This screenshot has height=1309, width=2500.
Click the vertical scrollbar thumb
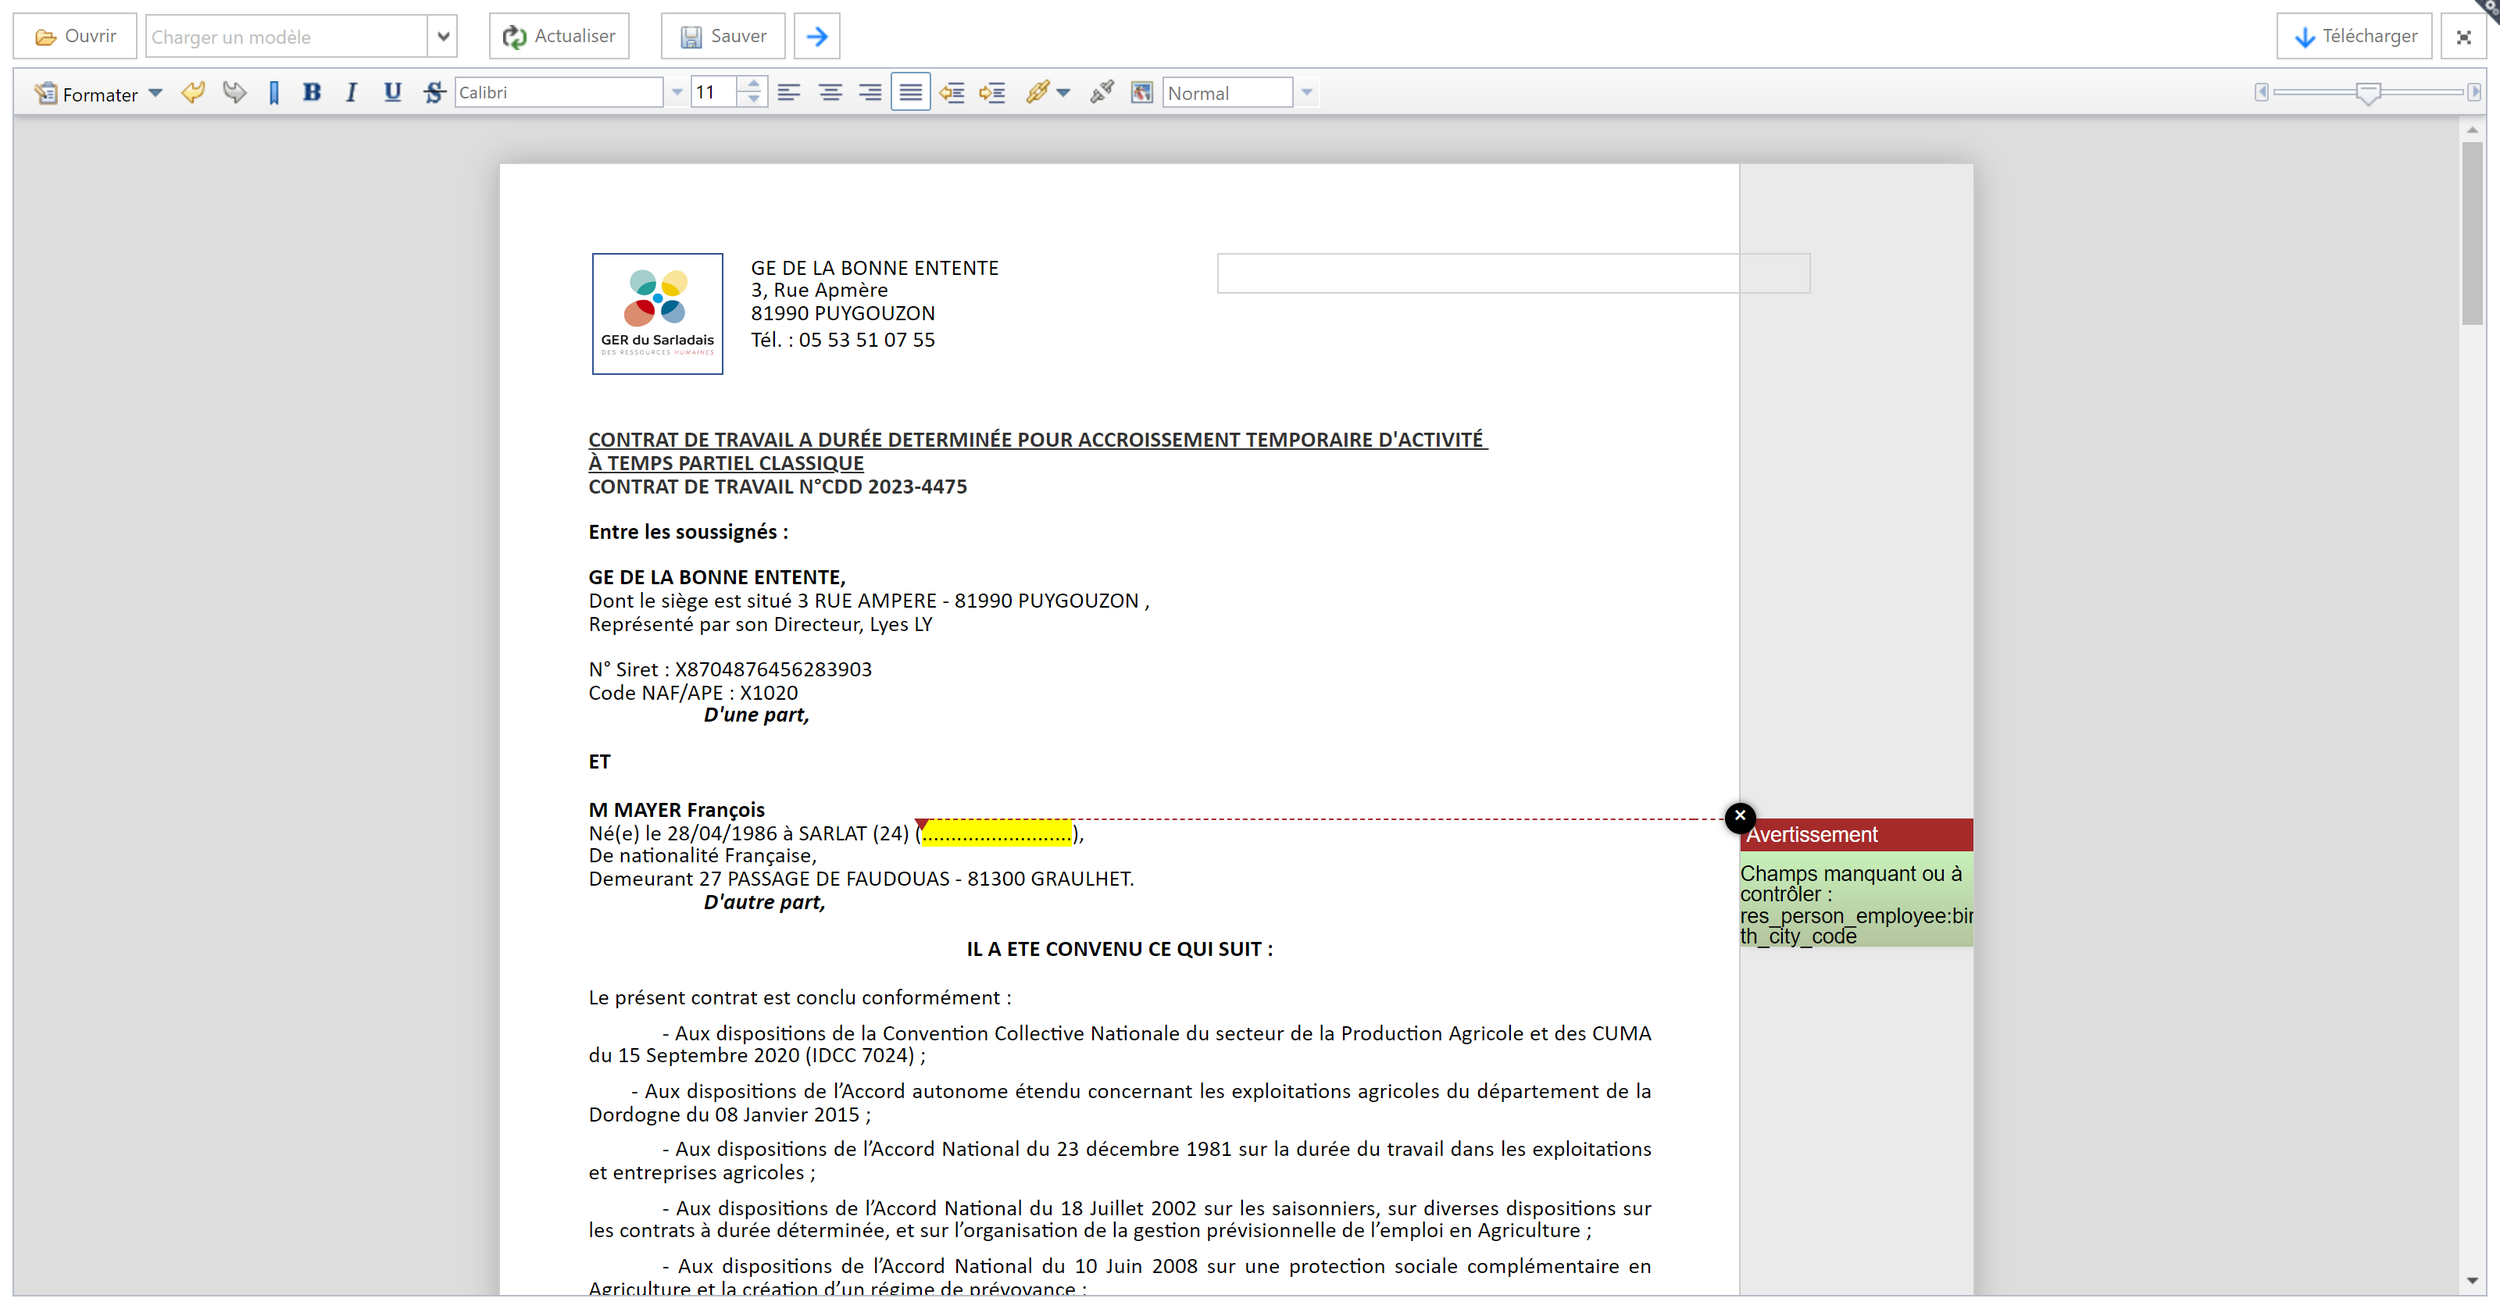click(2472, 232)
